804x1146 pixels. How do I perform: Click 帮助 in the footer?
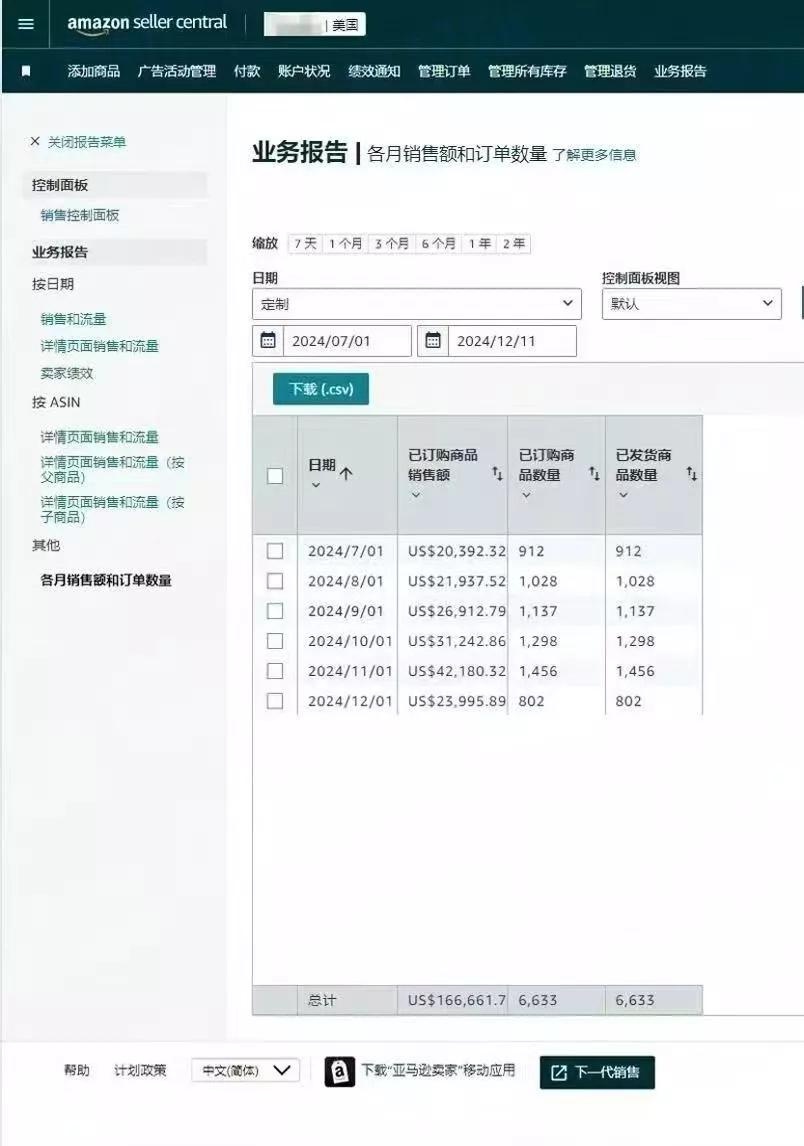click(77, 1070)
